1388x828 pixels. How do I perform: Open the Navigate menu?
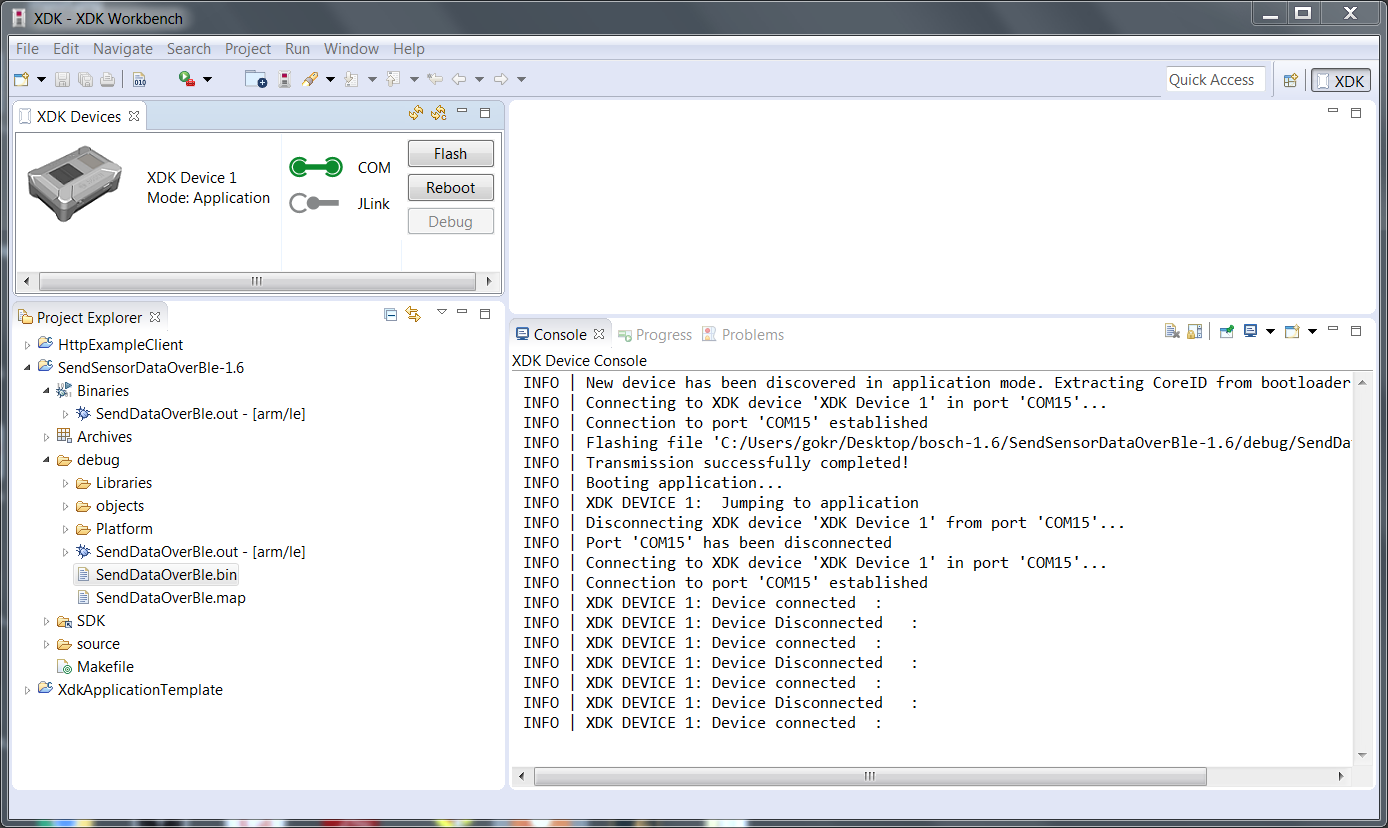123,48
